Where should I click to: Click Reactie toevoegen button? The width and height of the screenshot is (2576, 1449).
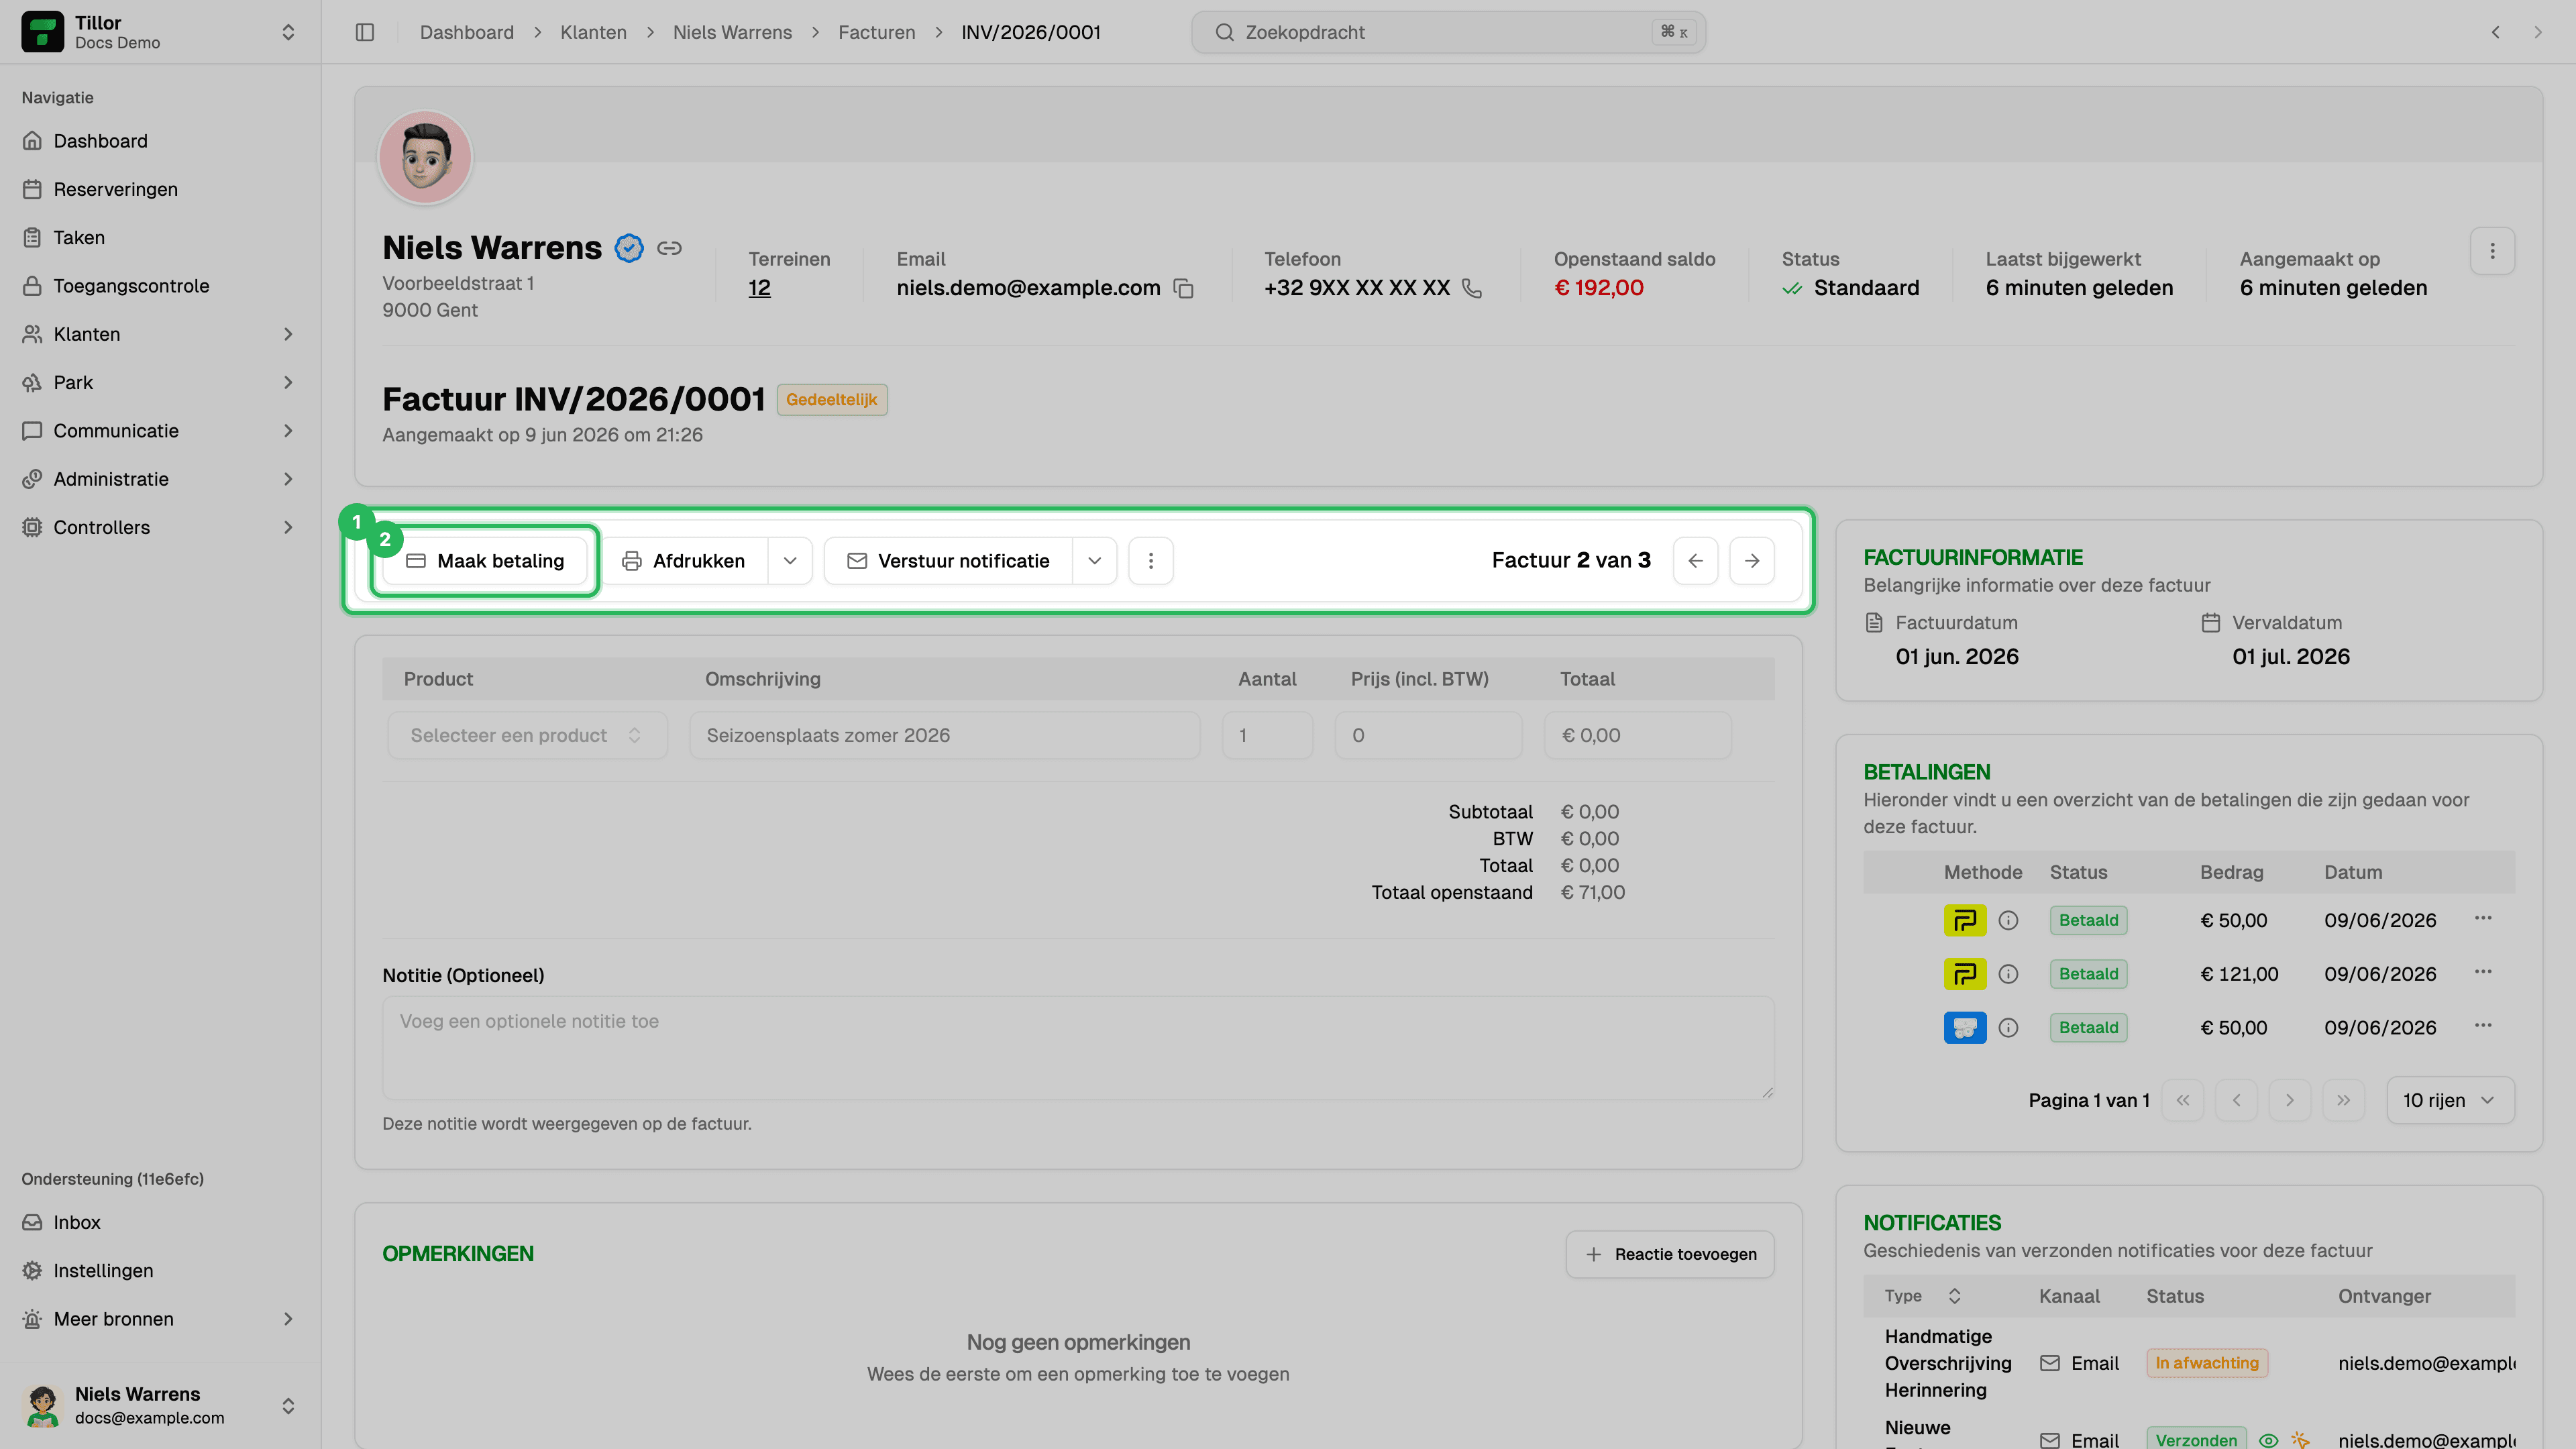(x=1670, y=1254)
